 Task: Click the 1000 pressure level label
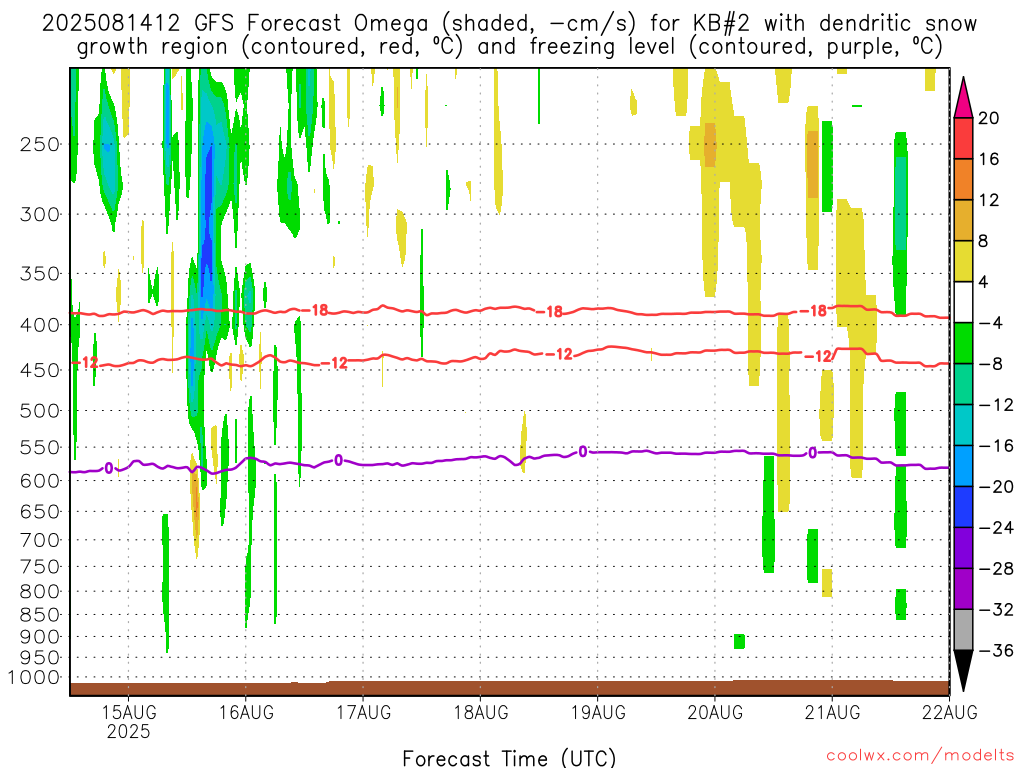pyautogui.click(x=35, y=678)
